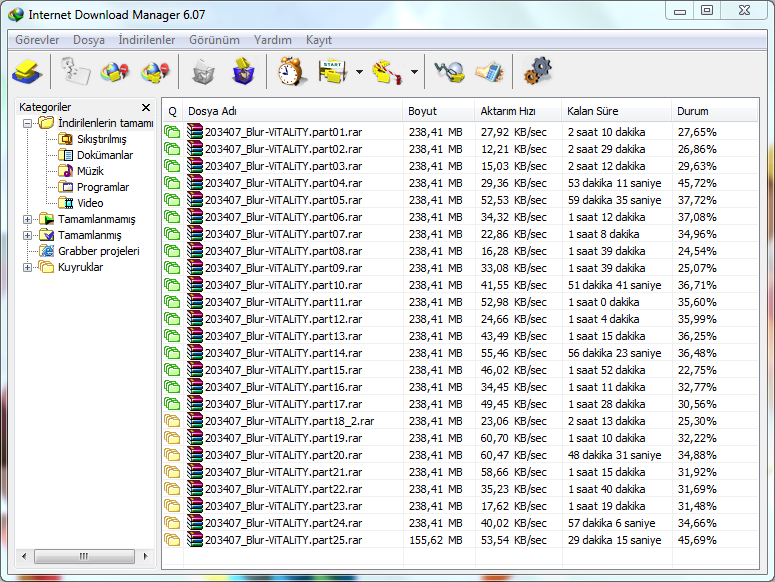Open the İndirilenler menu
Screen dimensions: 775x582
coord(147,40)
